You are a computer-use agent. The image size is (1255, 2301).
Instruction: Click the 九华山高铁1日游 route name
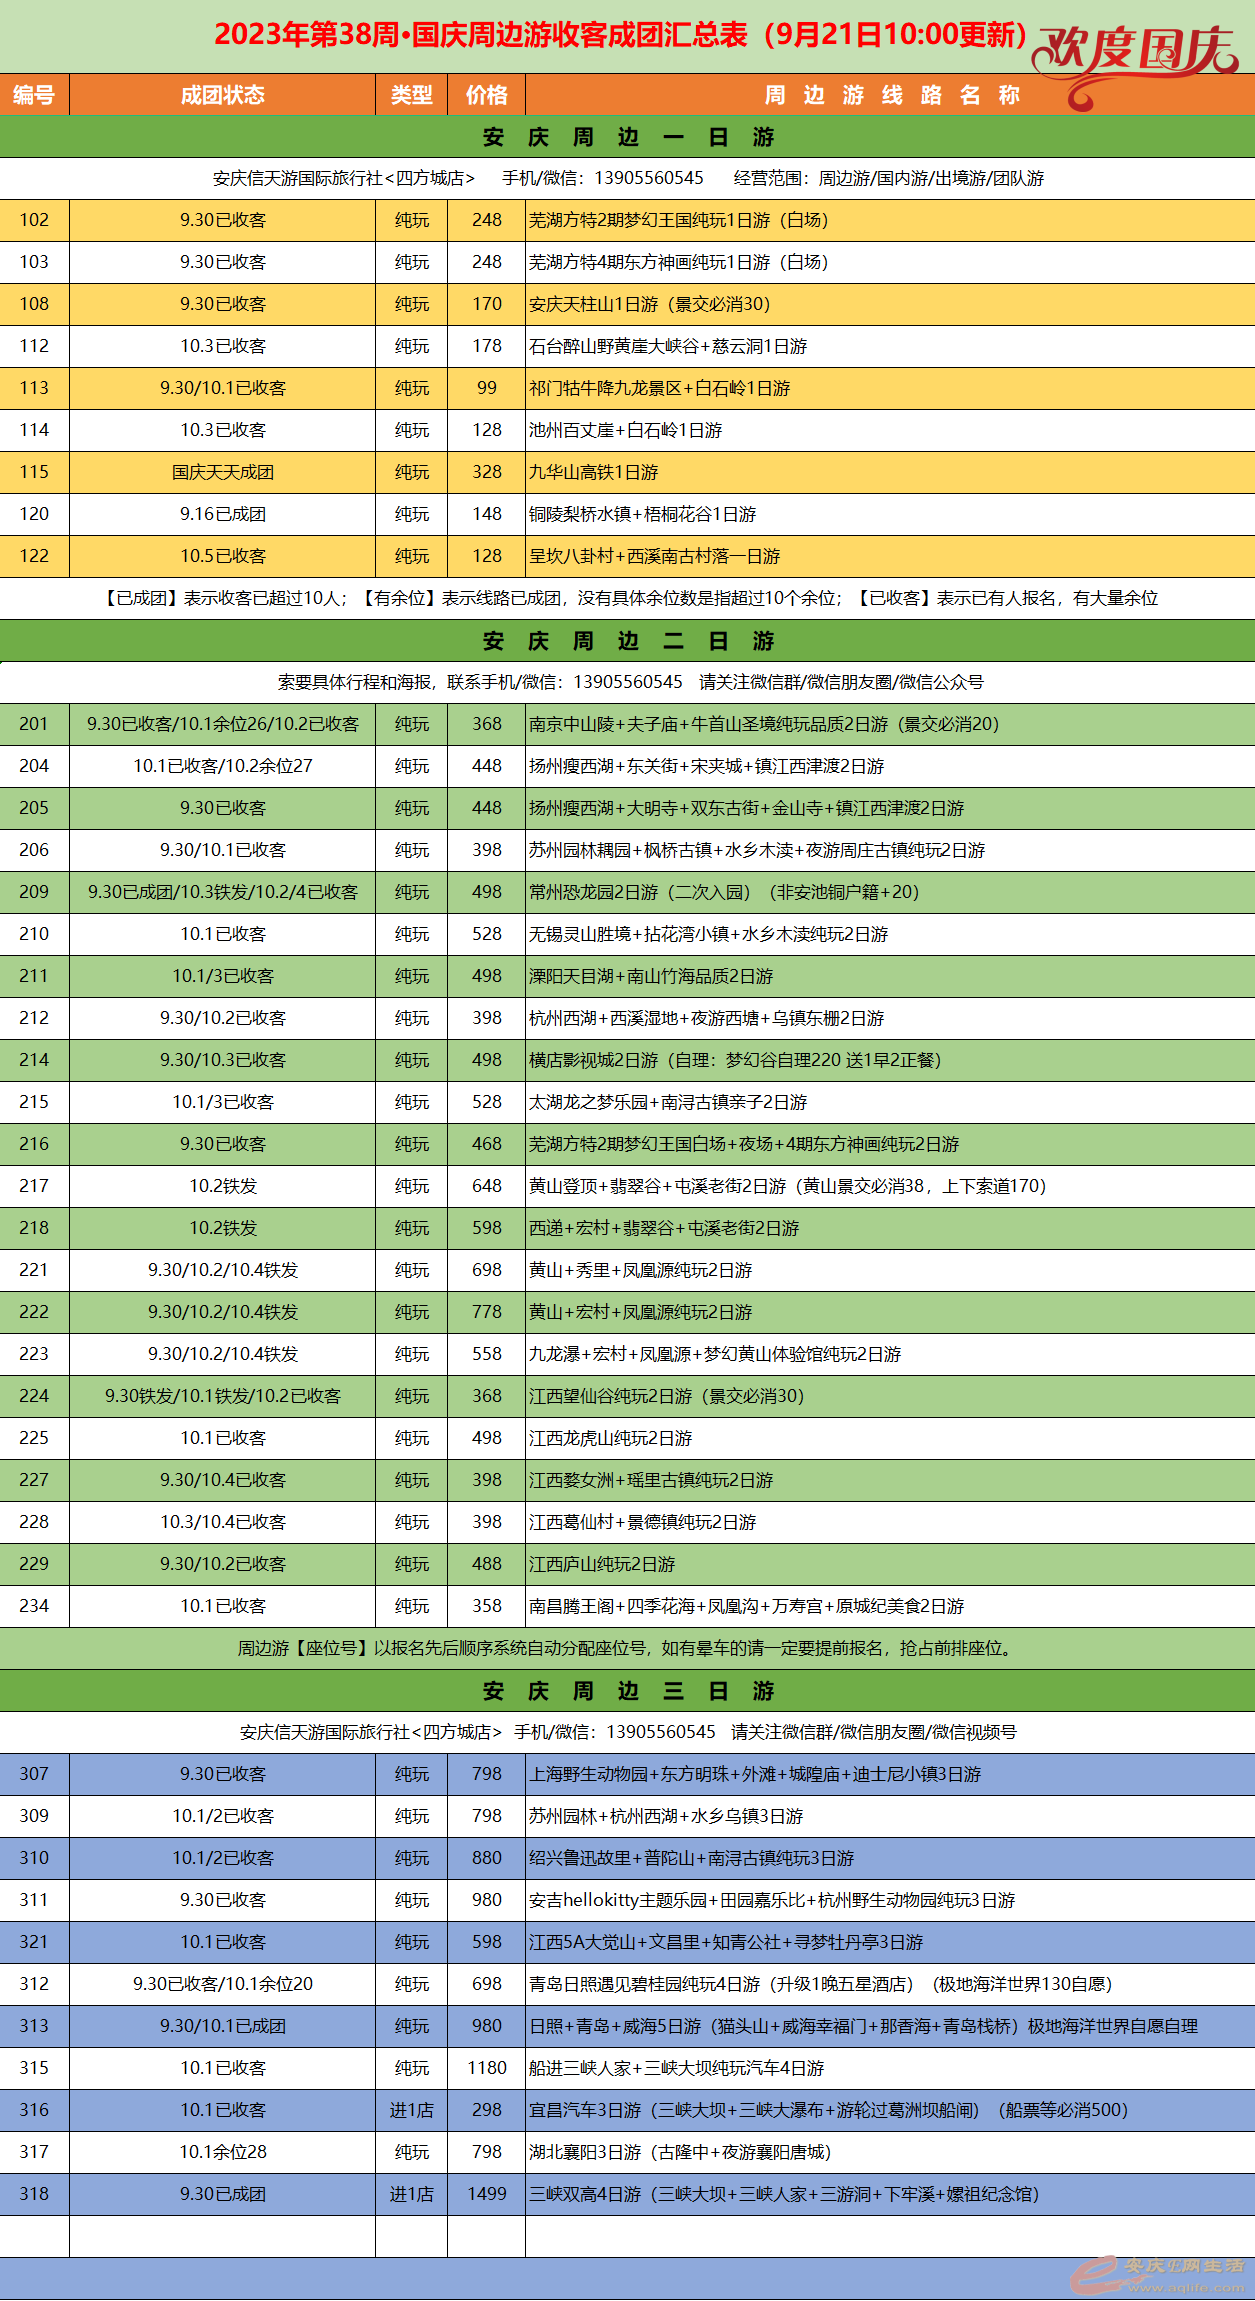click(x=594, y=472)
